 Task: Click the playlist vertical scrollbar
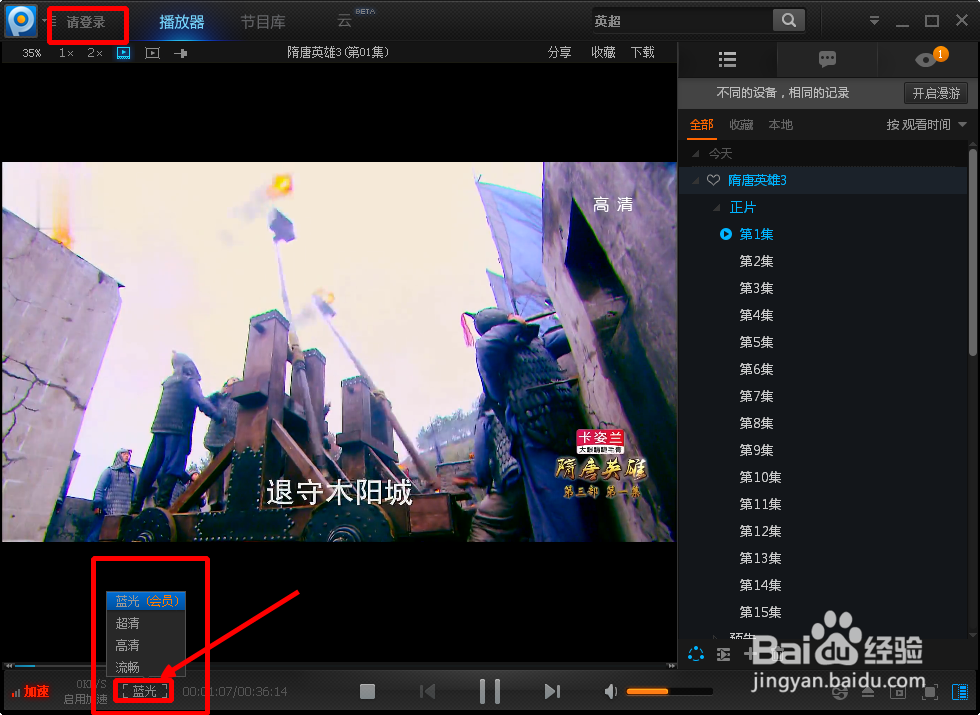tap(973, 253)
